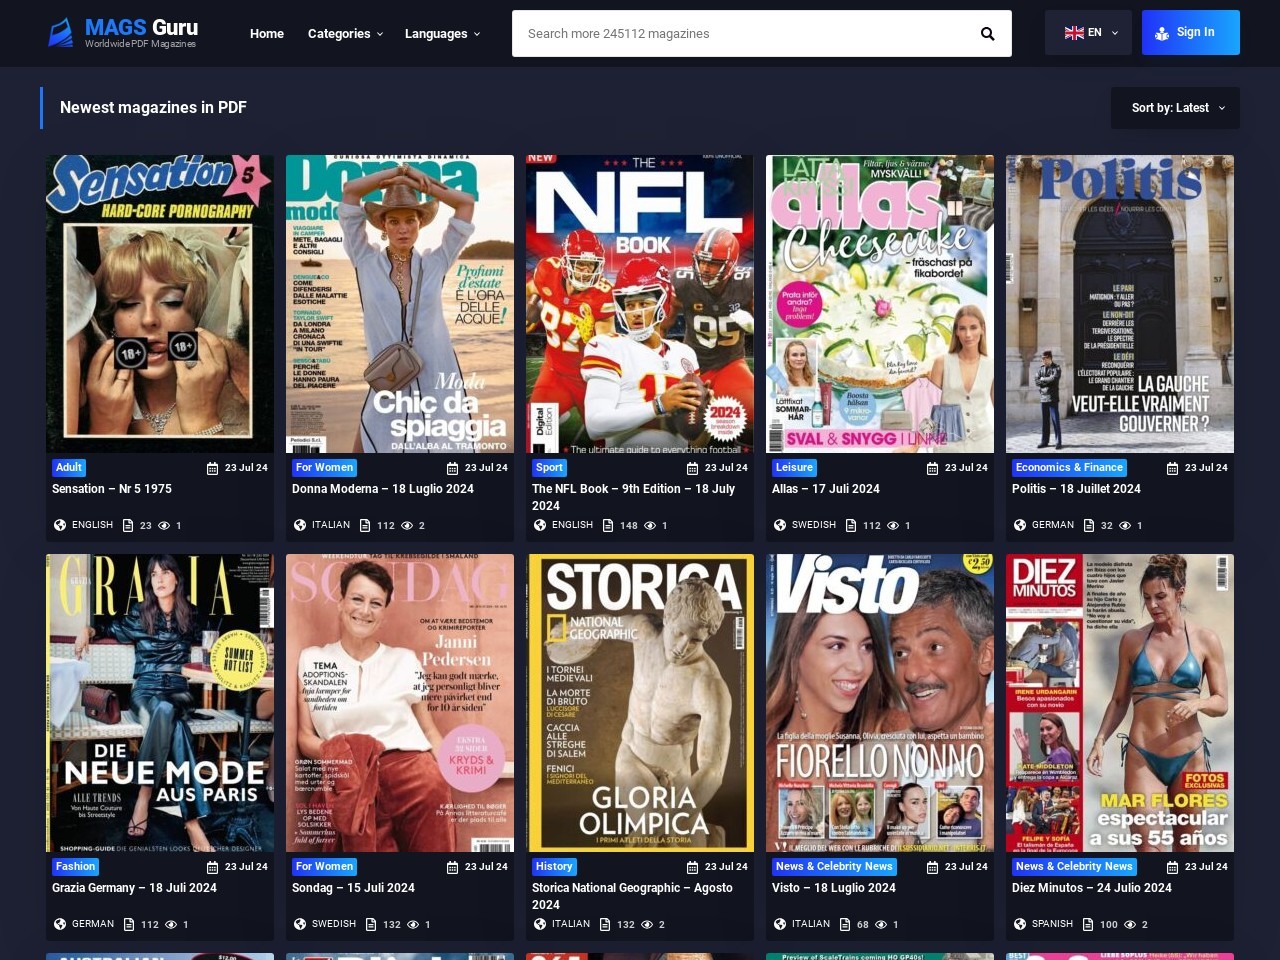Click the UK flag icon in language selector
This screenshot has width=1280, height=960.
pyautogui.click(x=1074, y=33)
